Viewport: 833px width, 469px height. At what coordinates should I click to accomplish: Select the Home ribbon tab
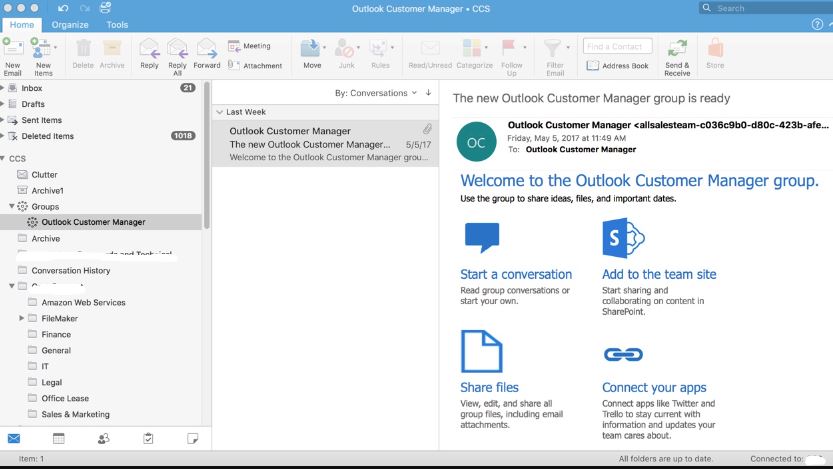click(x=22, y=24)
